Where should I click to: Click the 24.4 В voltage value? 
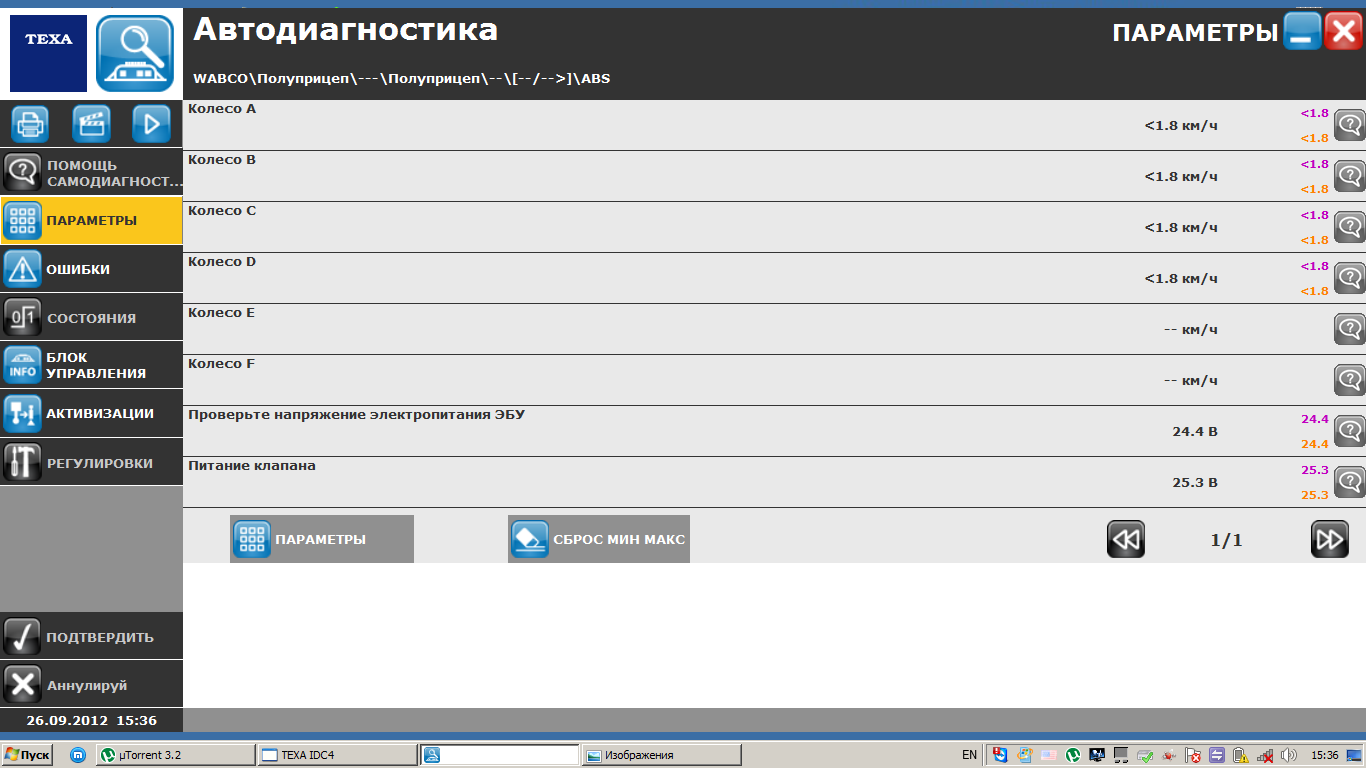[x=1195, y=432]
